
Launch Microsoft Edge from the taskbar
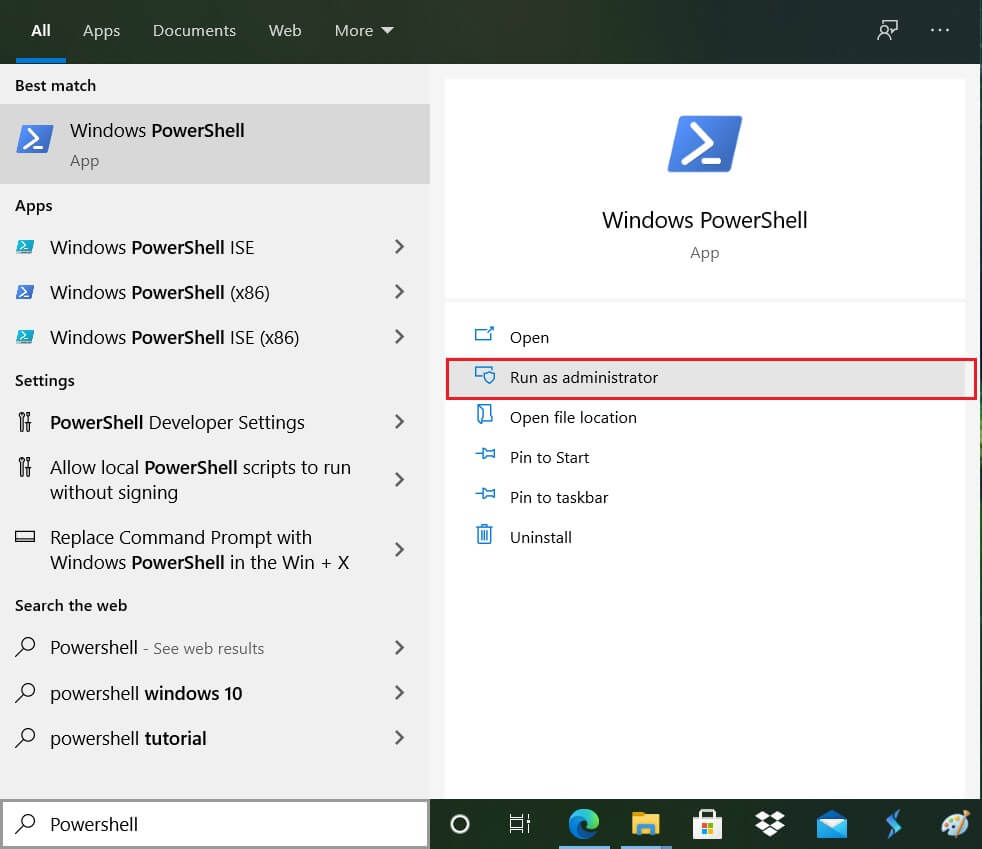[584, 824]
